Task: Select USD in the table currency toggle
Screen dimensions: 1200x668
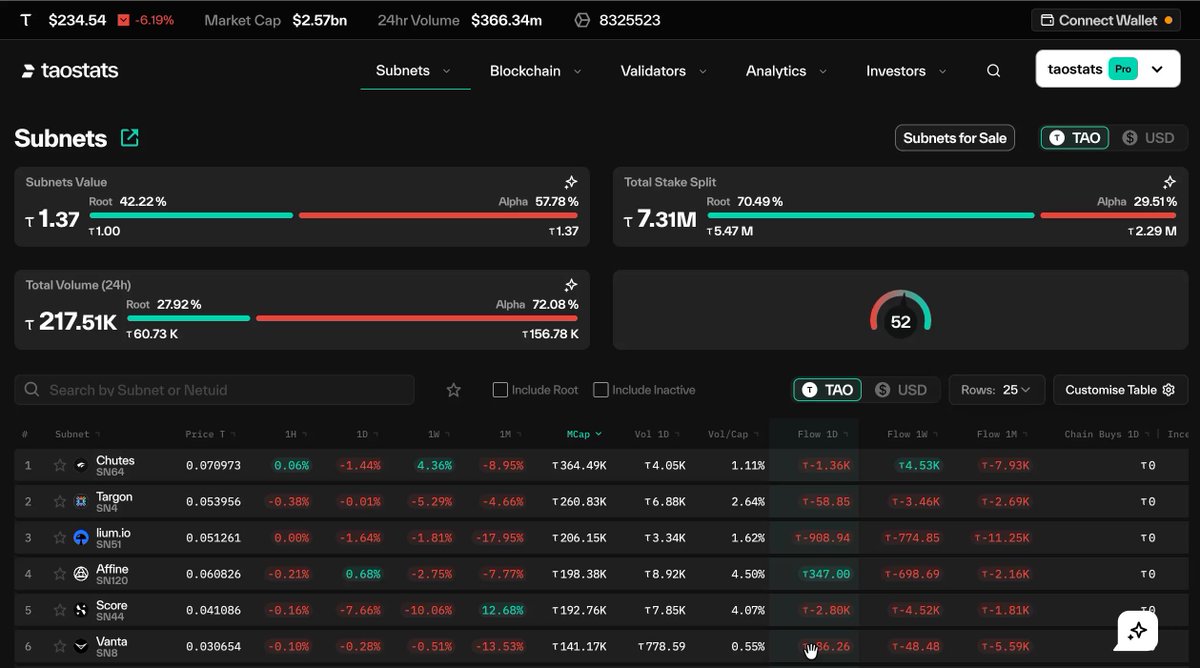Action: tap(900, 390)
